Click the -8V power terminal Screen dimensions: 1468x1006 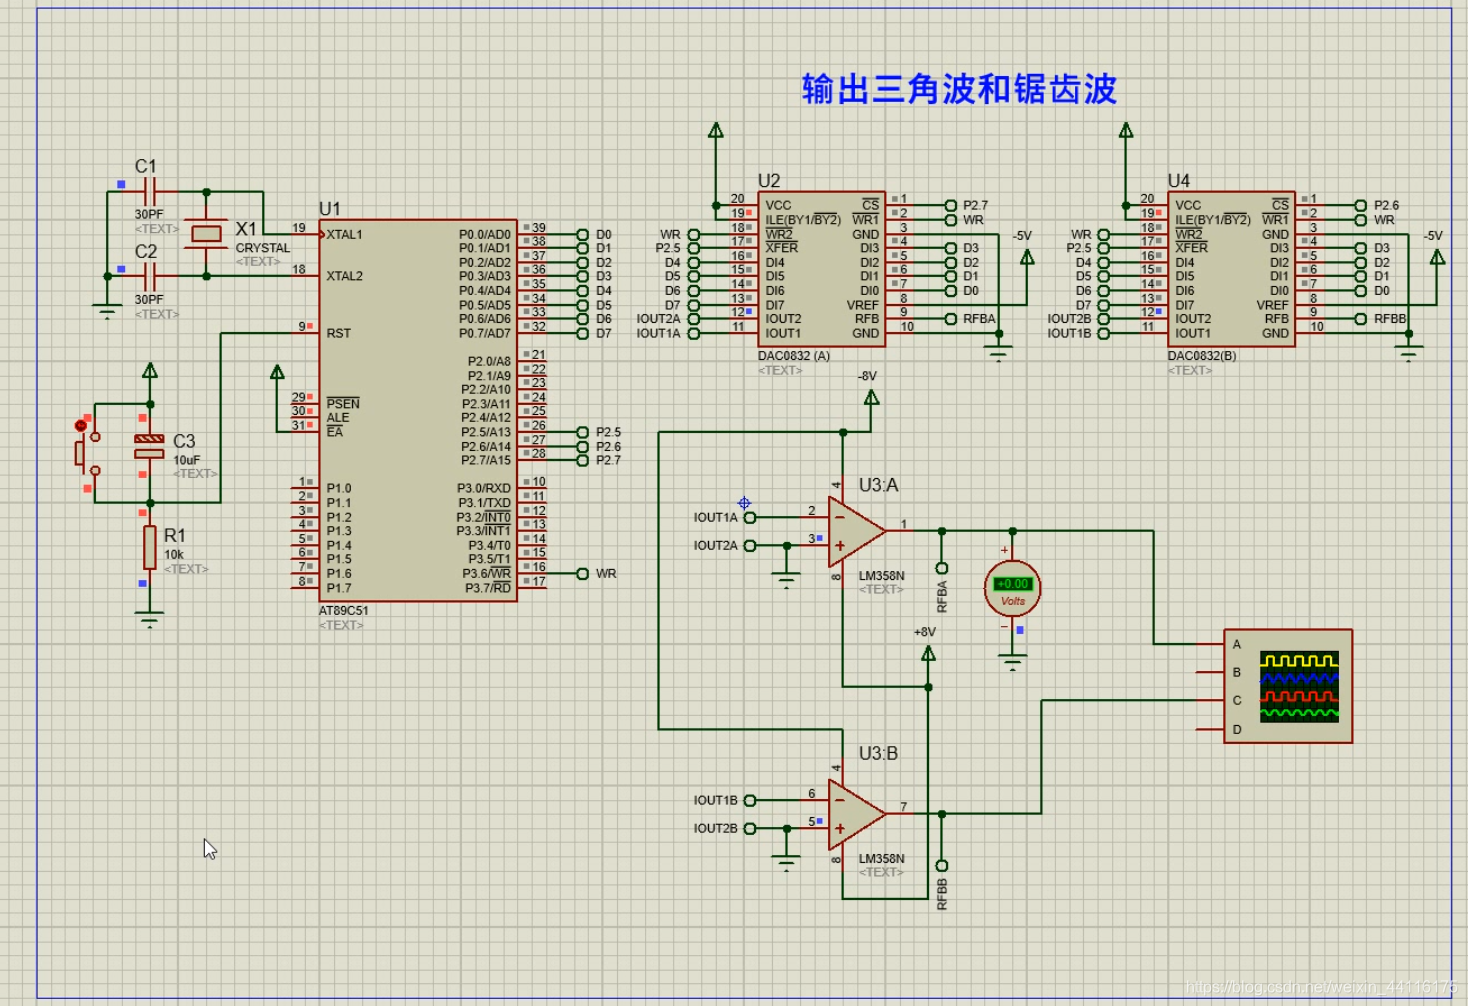[871, 397]
